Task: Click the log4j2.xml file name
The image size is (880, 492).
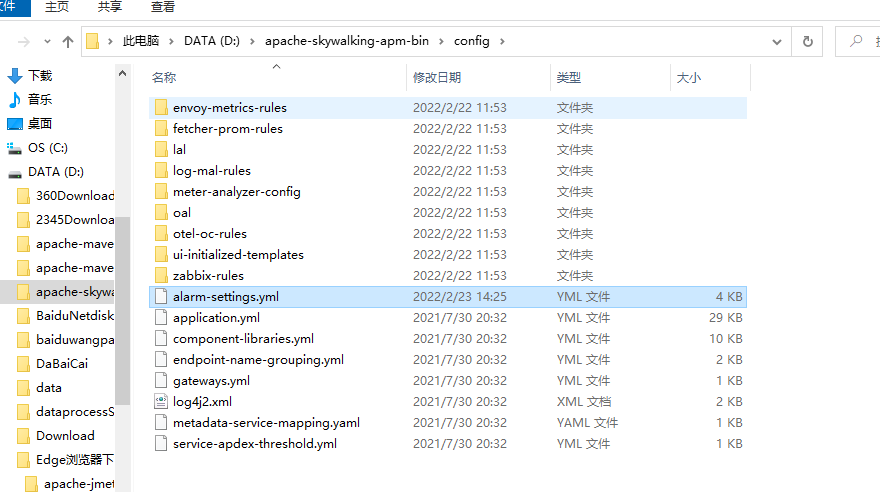Action: click(x=203, y=402)
